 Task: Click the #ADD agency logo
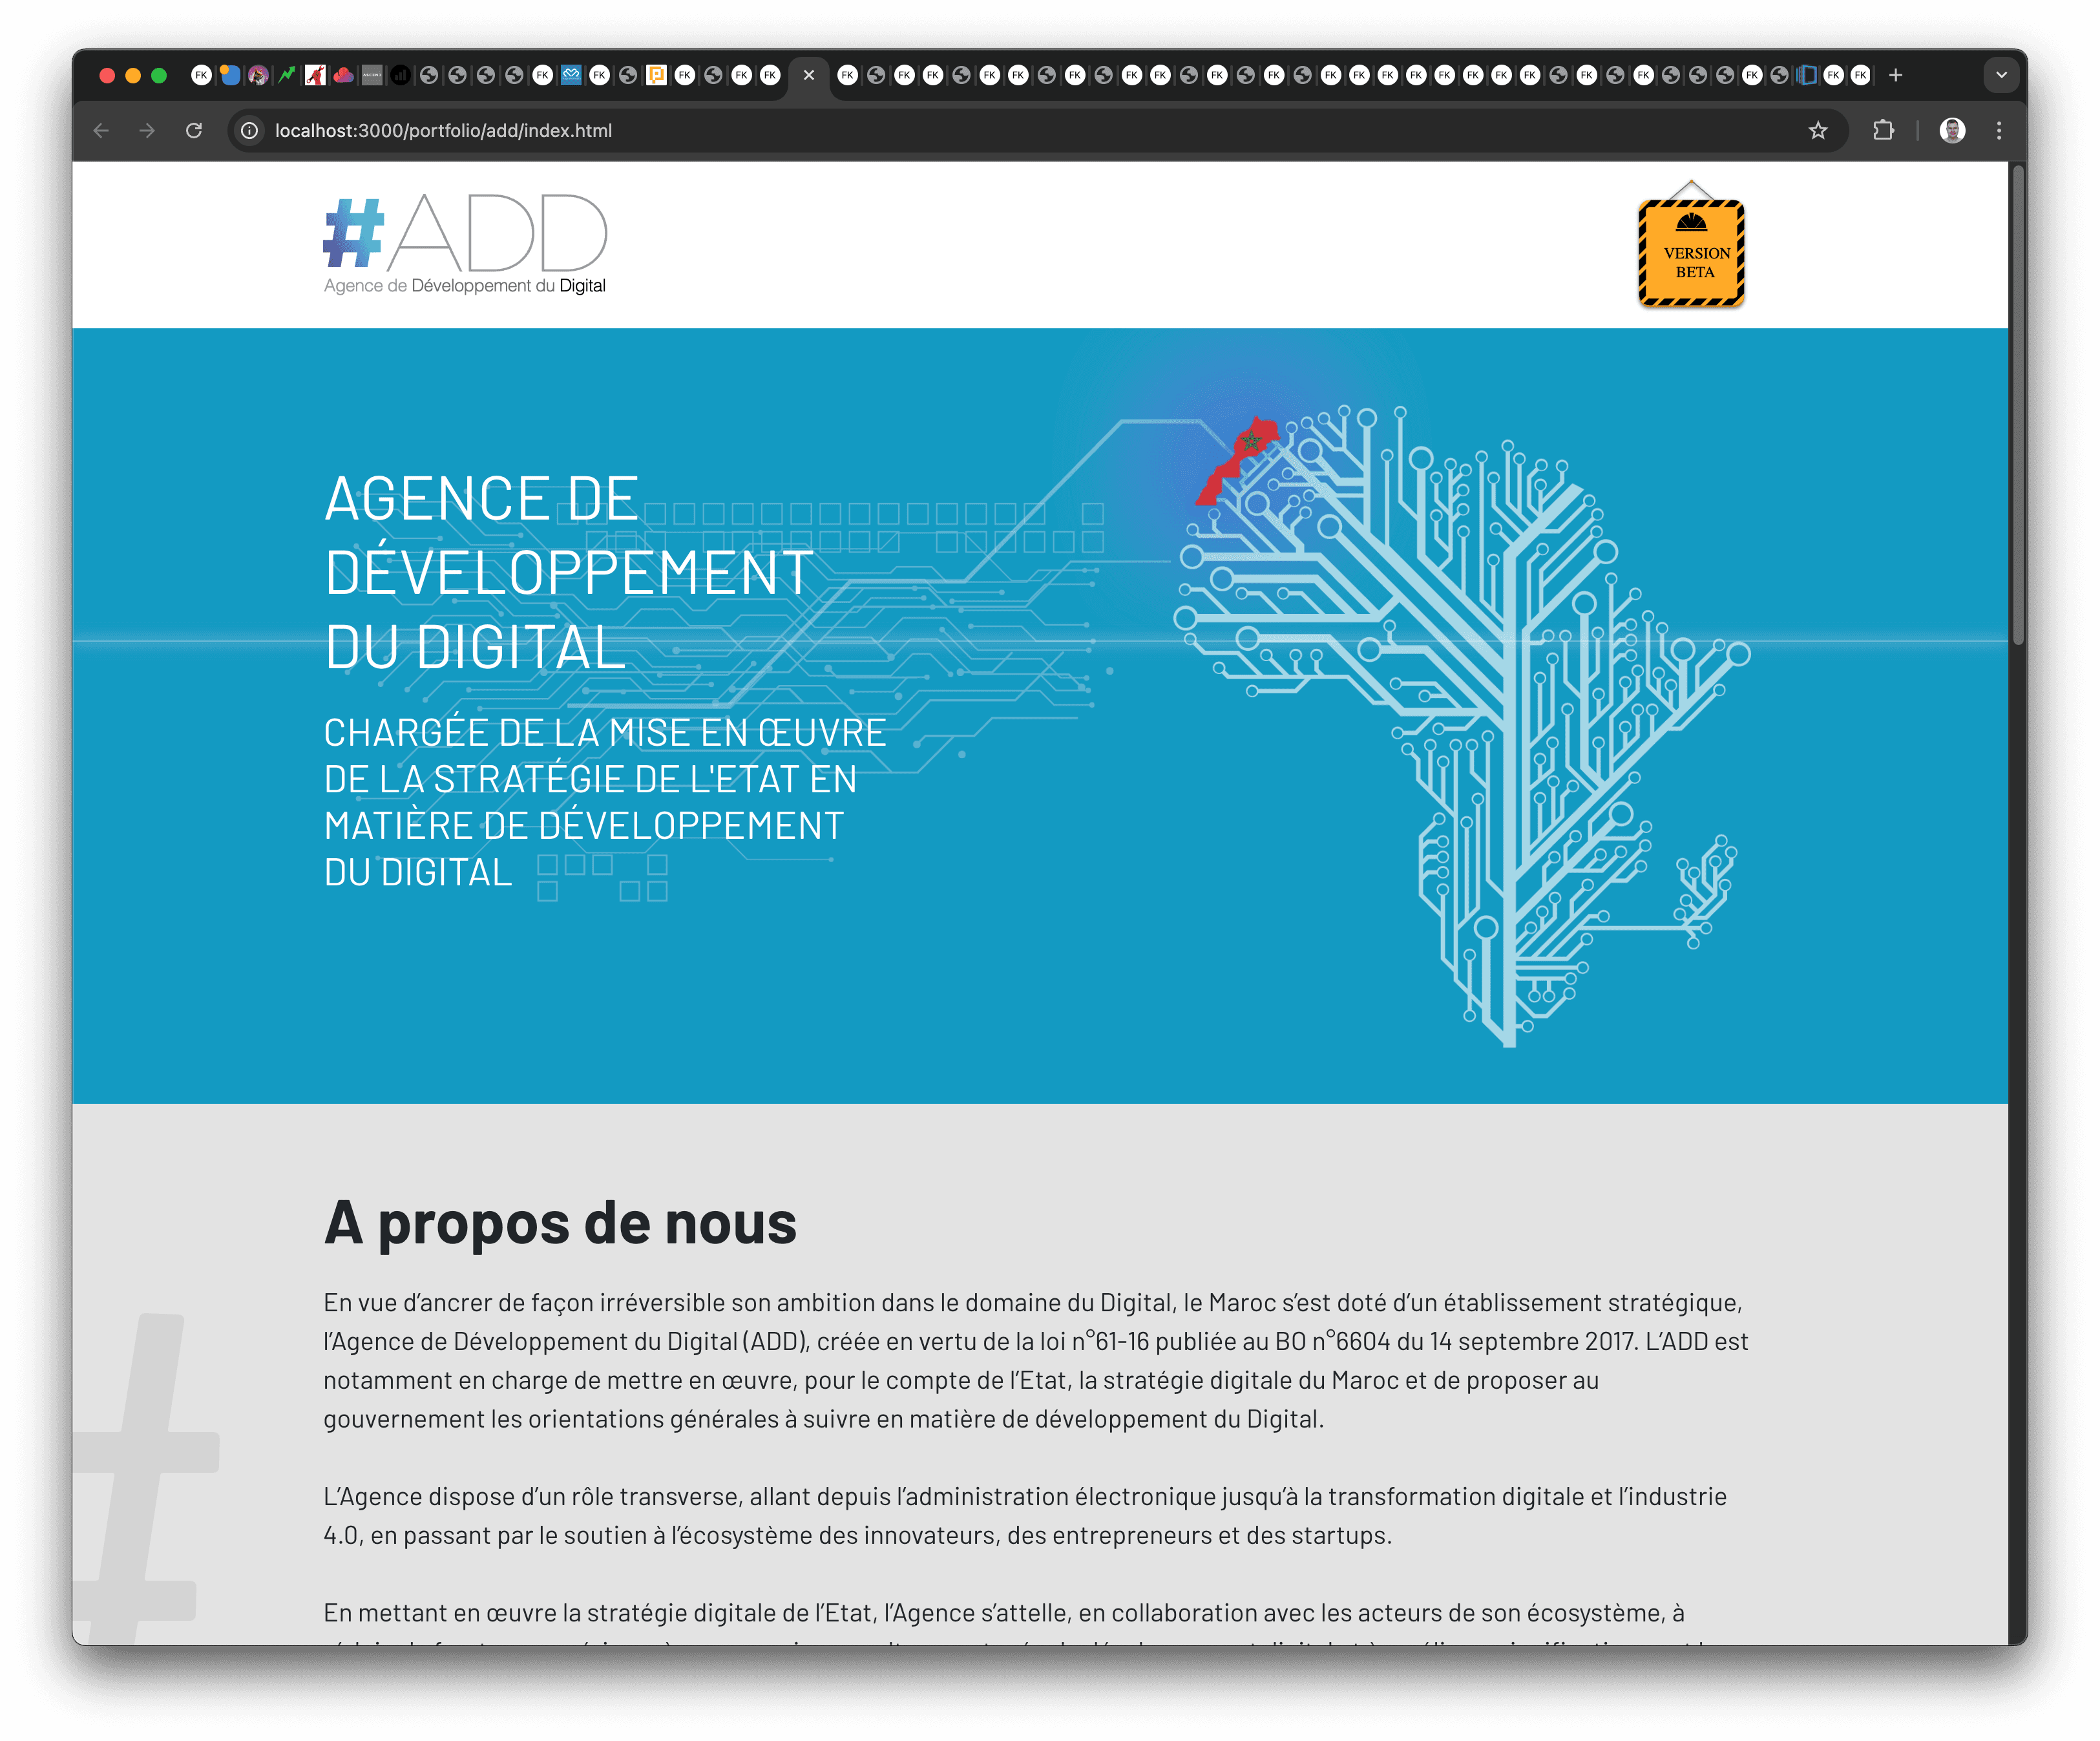[x=465, y=244]
